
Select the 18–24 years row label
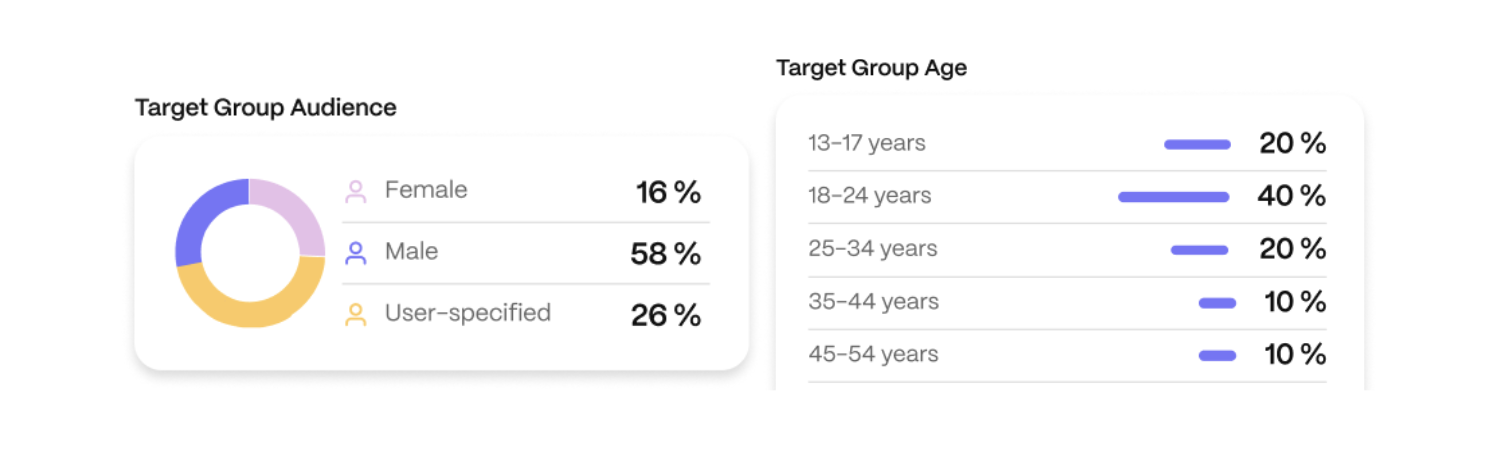pos(869,196)
